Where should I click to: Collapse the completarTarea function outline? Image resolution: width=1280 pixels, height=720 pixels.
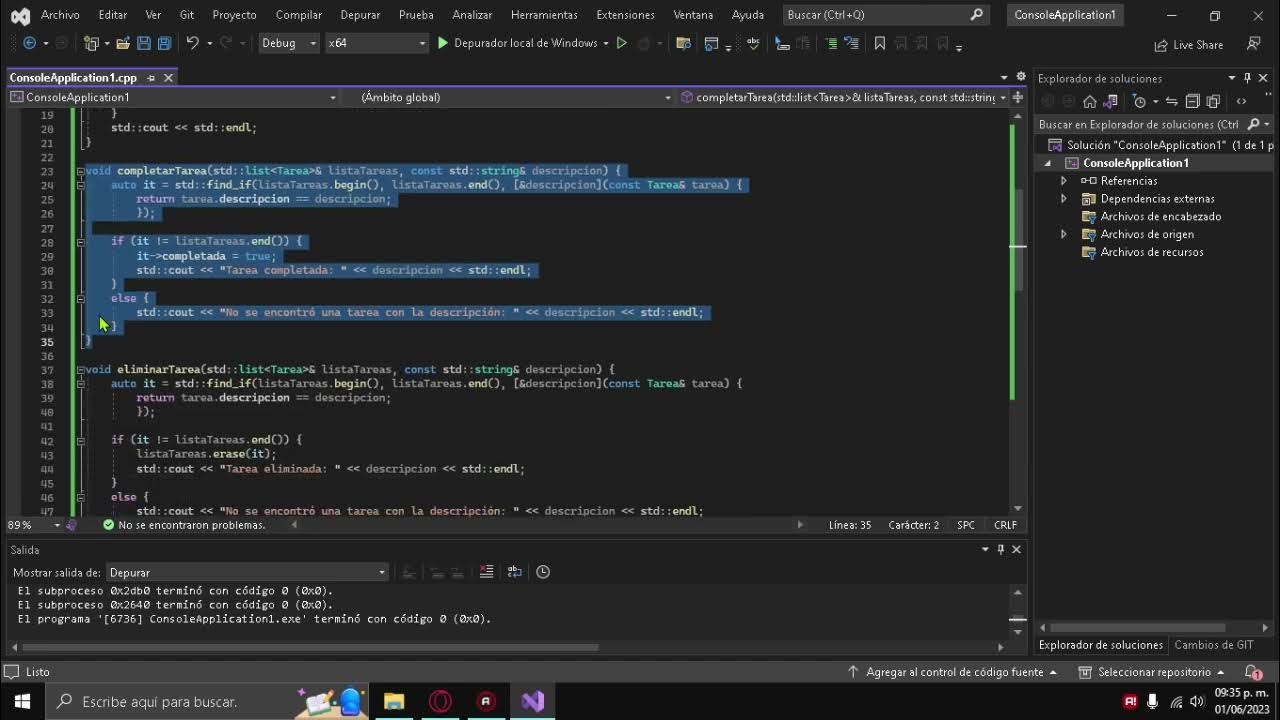[79, 171]
